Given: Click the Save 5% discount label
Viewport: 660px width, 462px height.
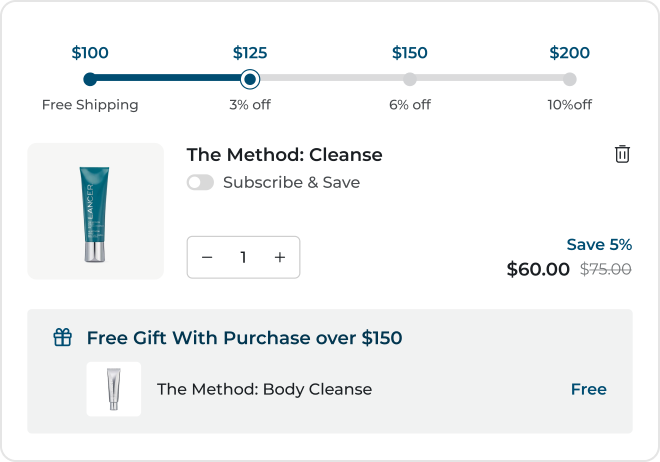Looking at the screenshot, I should click(x=599, y=245).
